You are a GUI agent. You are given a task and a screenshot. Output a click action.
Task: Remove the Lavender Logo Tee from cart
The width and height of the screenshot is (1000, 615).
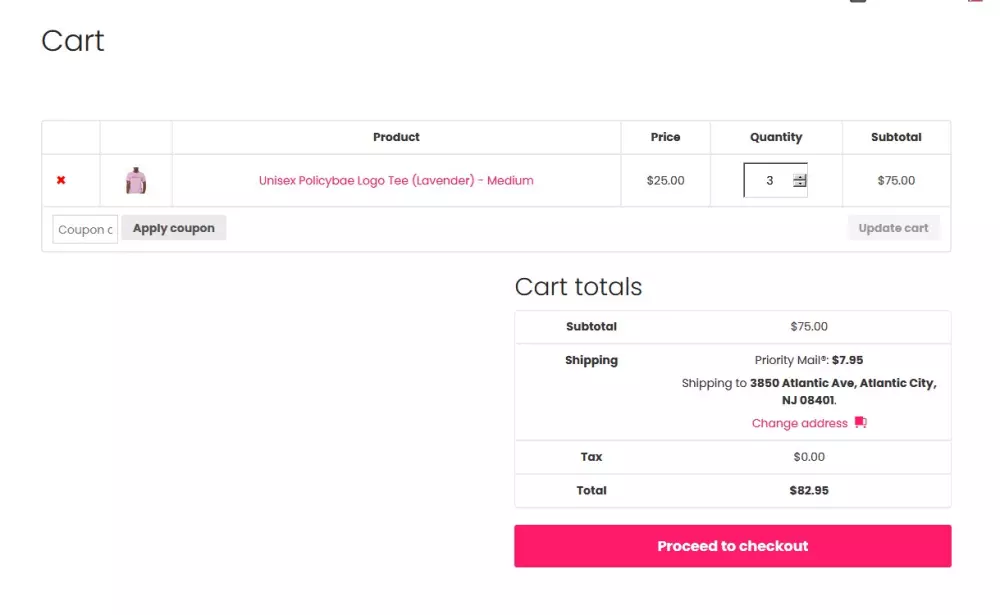[61, 180]
